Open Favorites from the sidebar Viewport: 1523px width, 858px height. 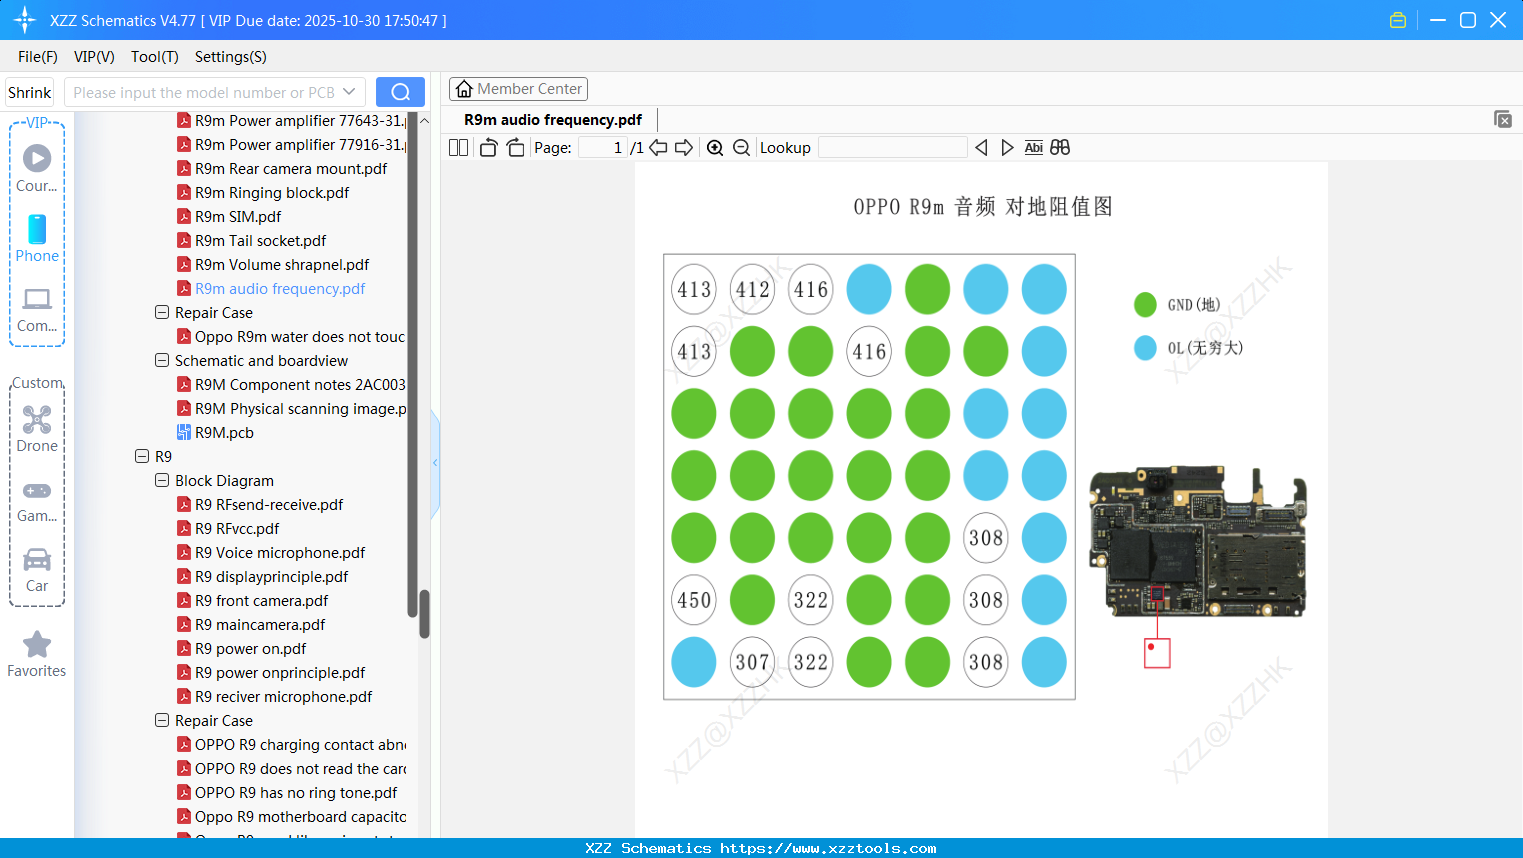tap(37, 655)
